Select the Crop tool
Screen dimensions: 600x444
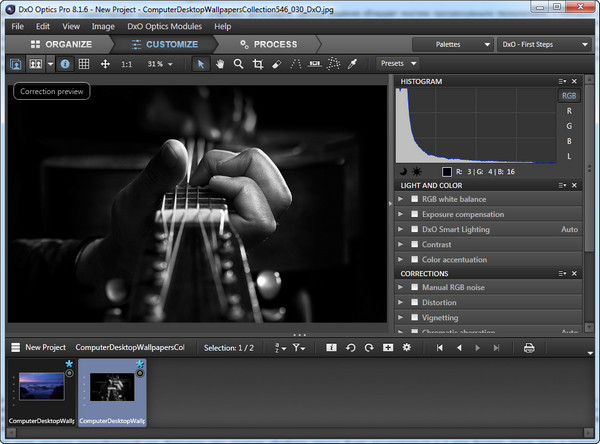(x=258, y=64)
